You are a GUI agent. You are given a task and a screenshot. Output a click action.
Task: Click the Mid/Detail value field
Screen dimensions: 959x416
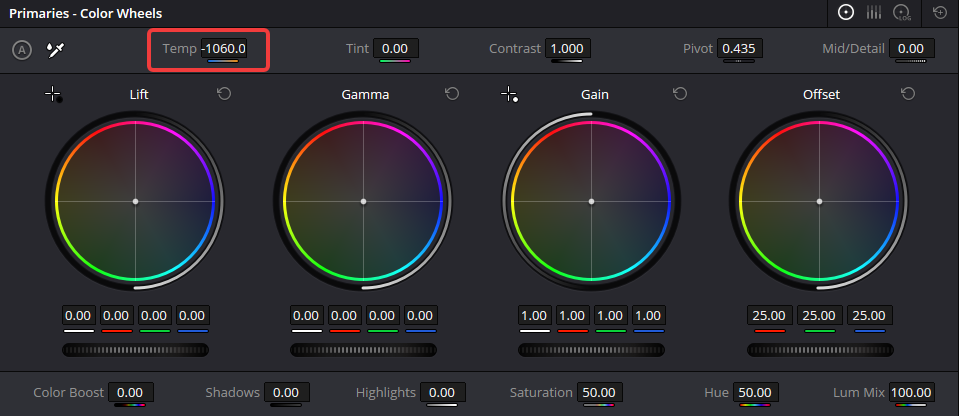click(x=911, y=48)
